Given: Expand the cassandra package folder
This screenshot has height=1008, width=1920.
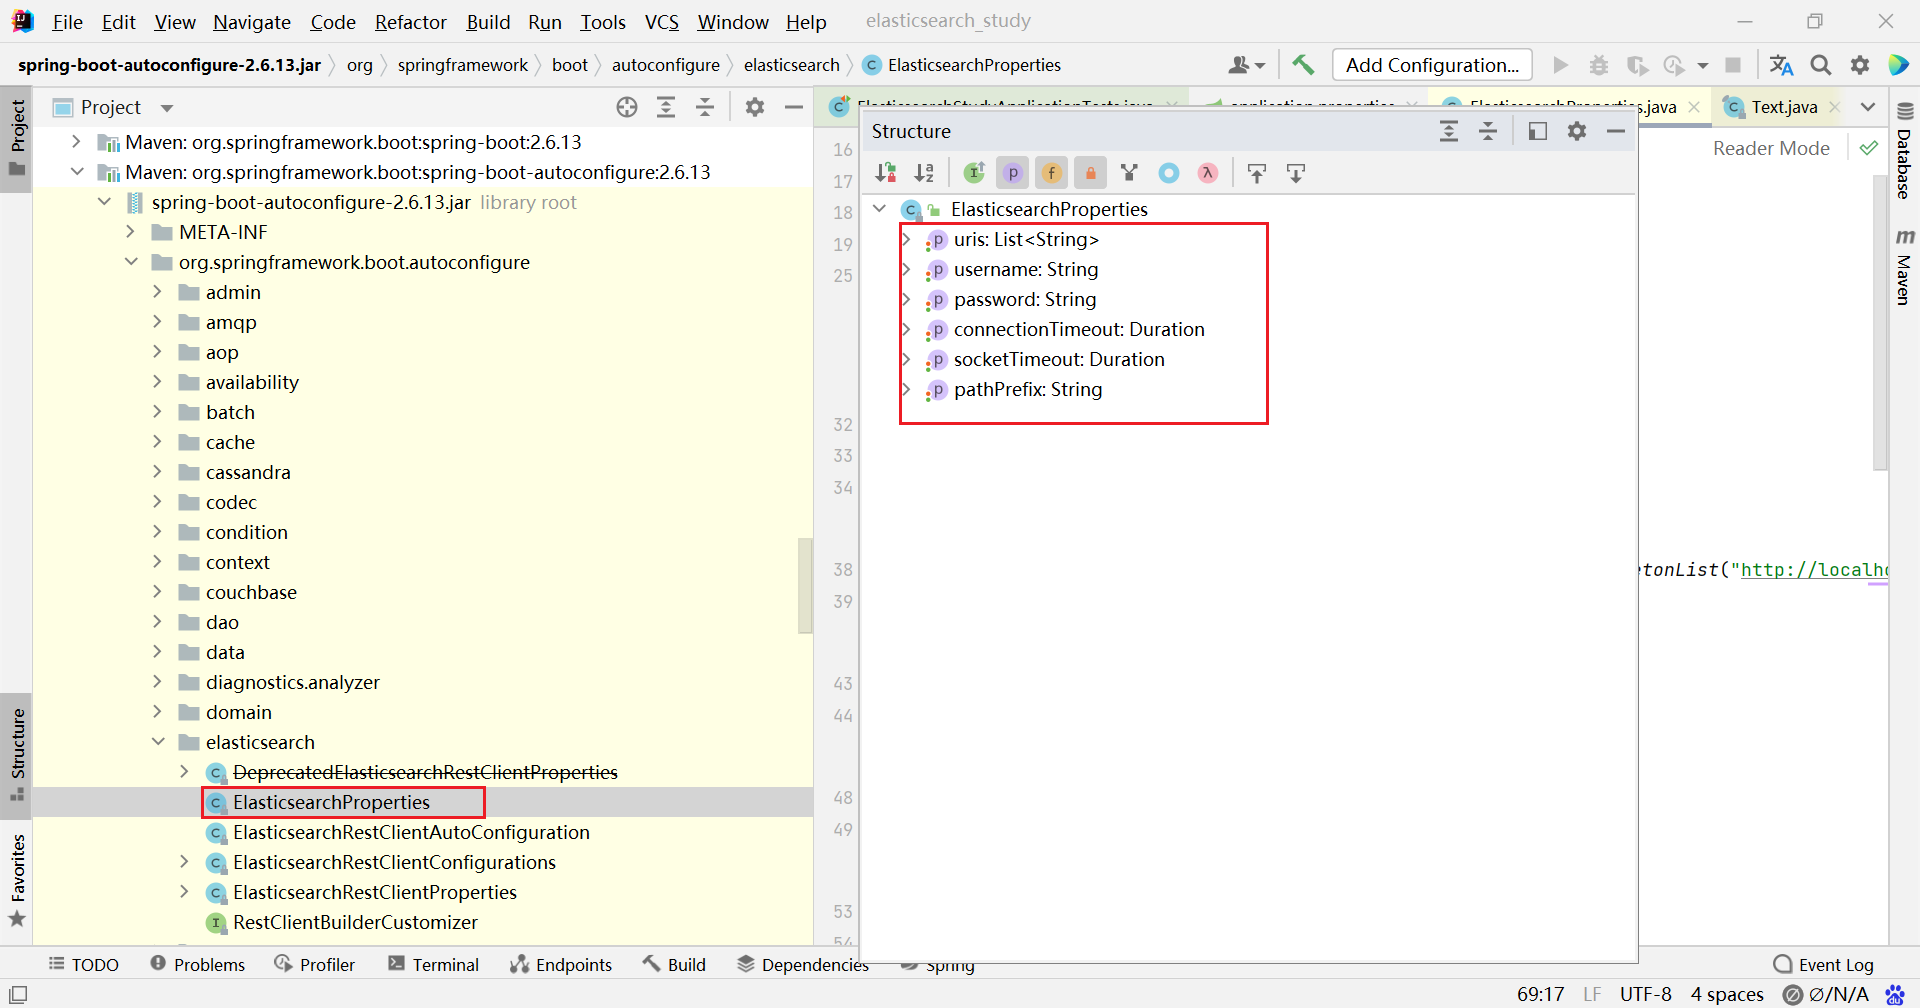Looking at the screenshot, I should 157,472.
